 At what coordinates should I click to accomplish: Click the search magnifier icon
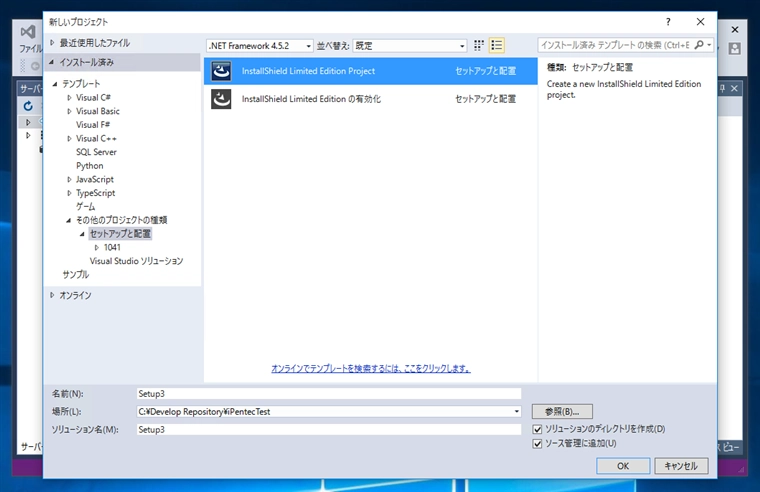[x=699, y=45]
